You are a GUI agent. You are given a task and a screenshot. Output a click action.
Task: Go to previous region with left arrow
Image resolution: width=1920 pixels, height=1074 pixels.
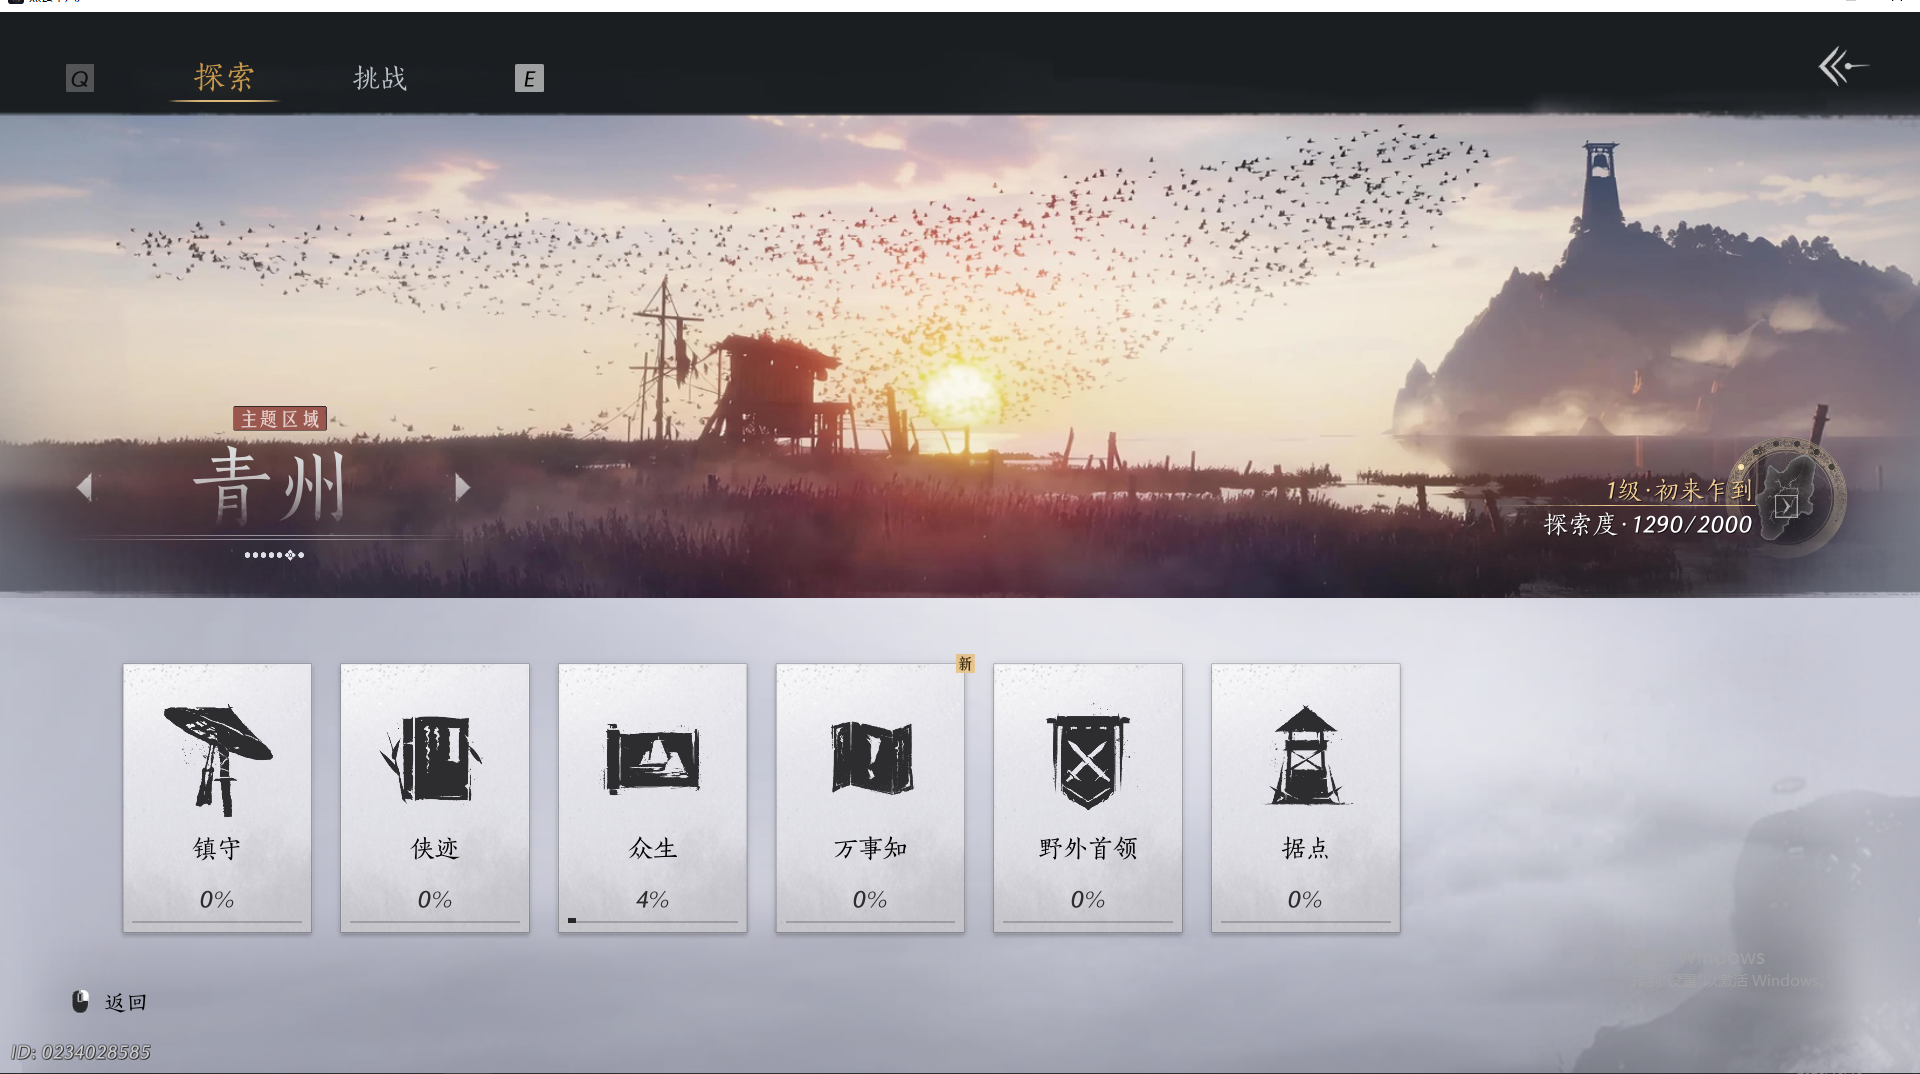(x=85, y=487)
